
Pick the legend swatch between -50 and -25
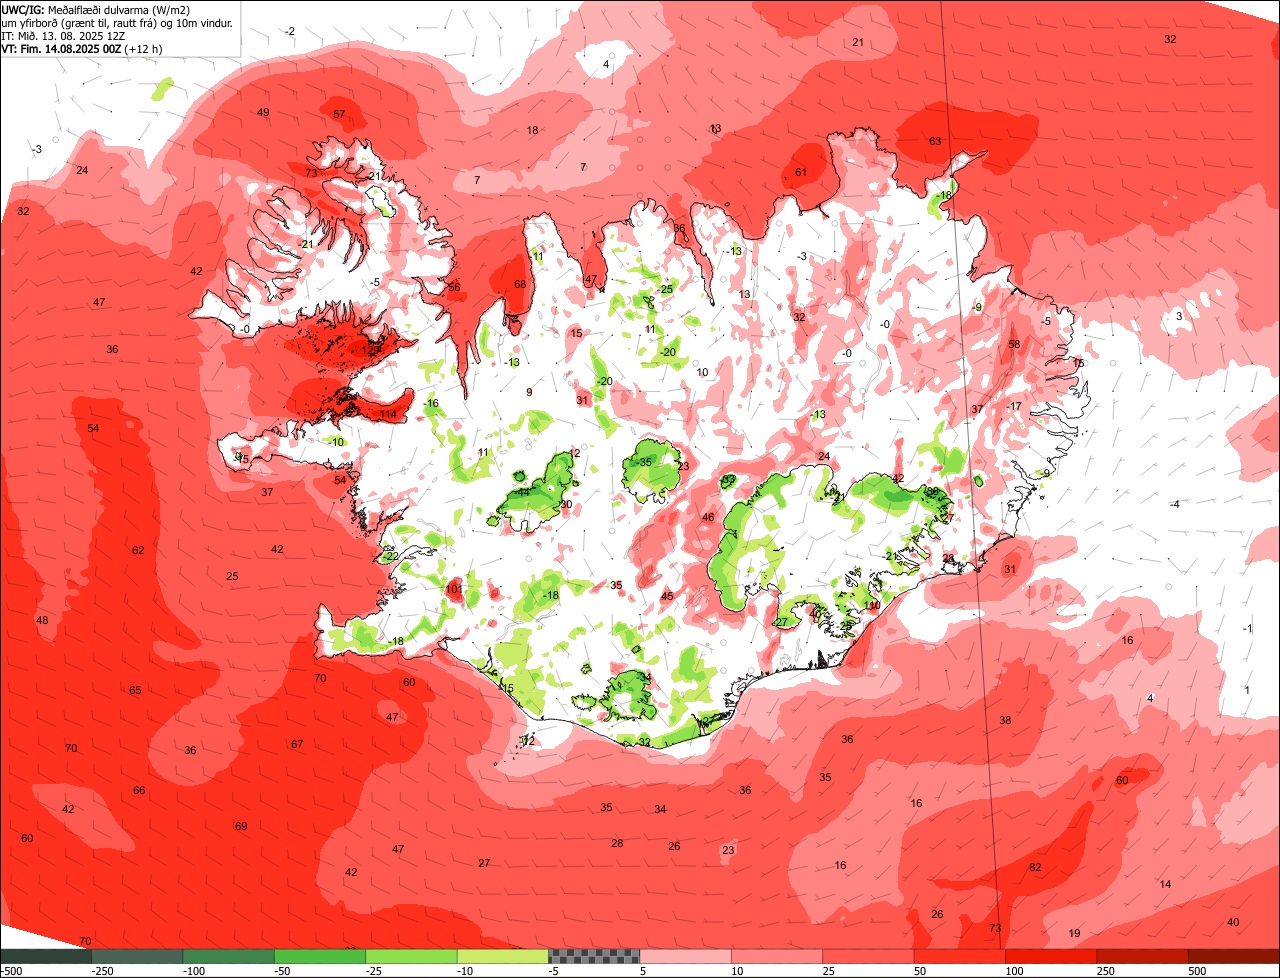(320, 956)
